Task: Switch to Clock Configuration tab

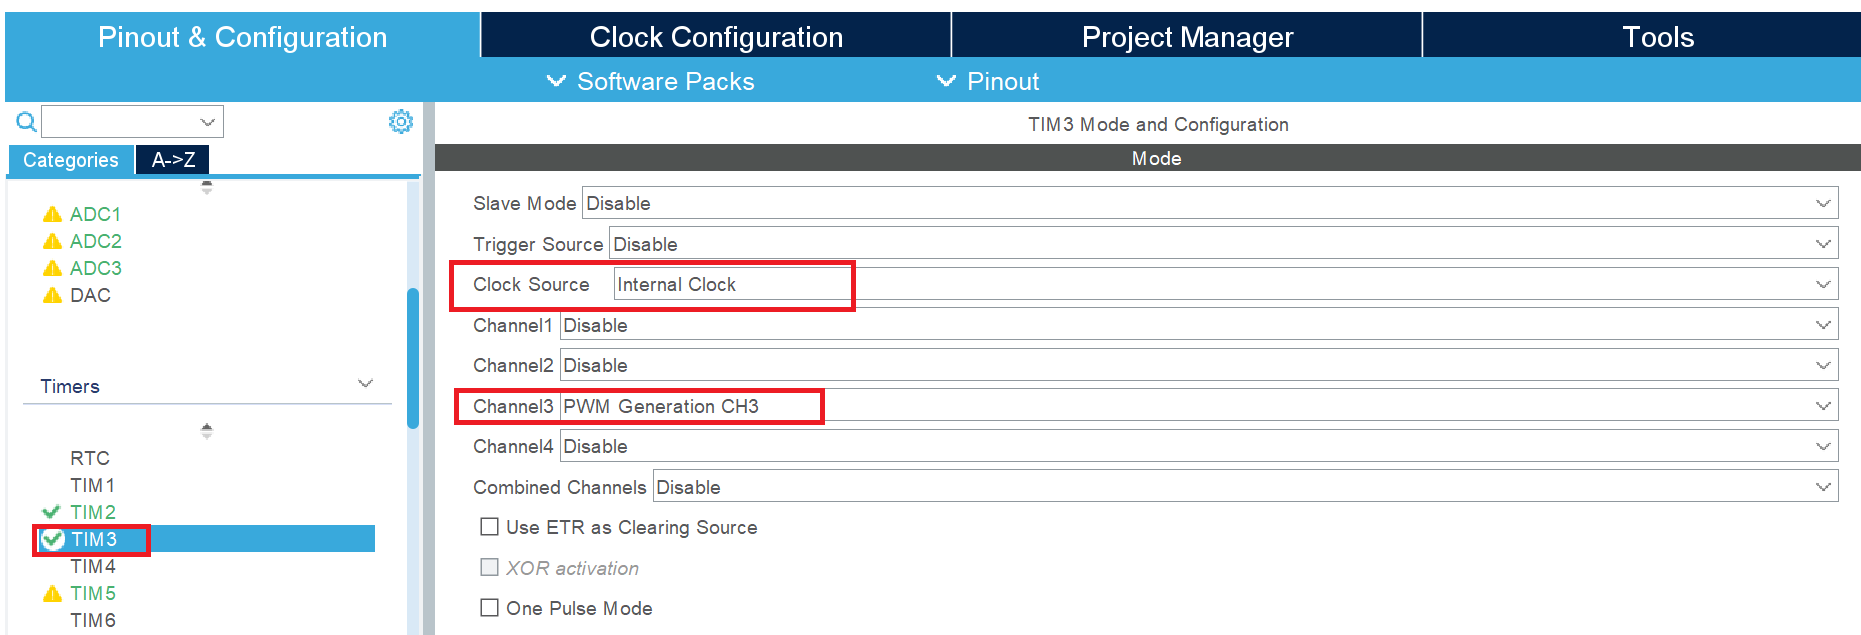Action: click(x=716, y=37)
